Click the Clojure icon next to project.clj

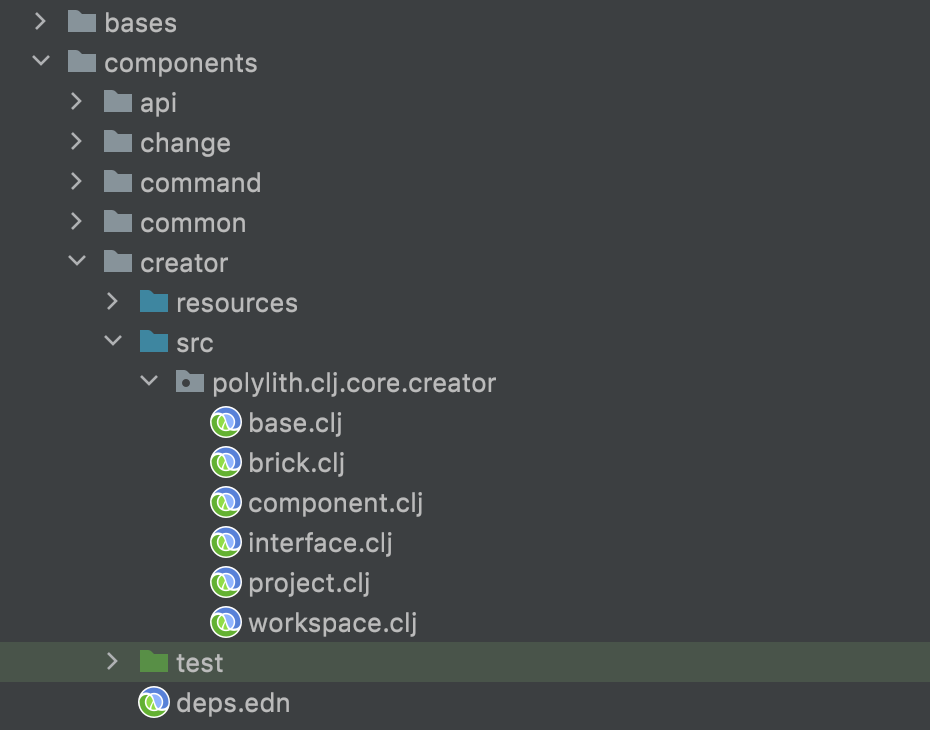pos(226,583)
